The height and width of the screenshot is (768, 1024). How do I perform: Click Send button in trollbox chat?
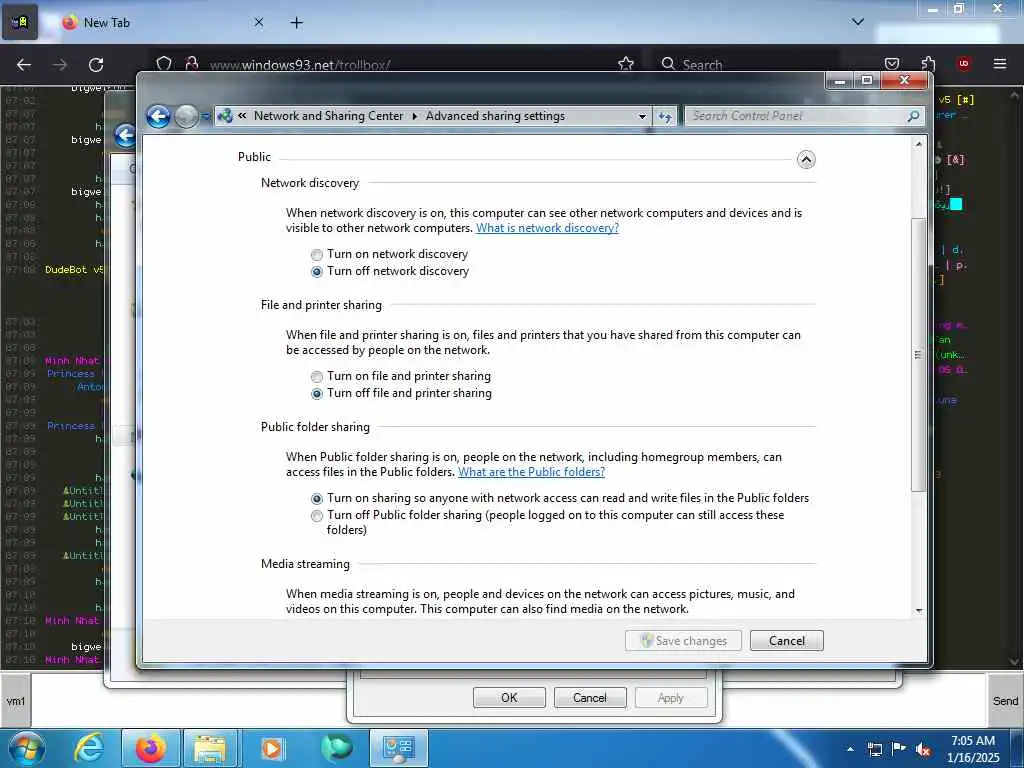point(1005,701)
